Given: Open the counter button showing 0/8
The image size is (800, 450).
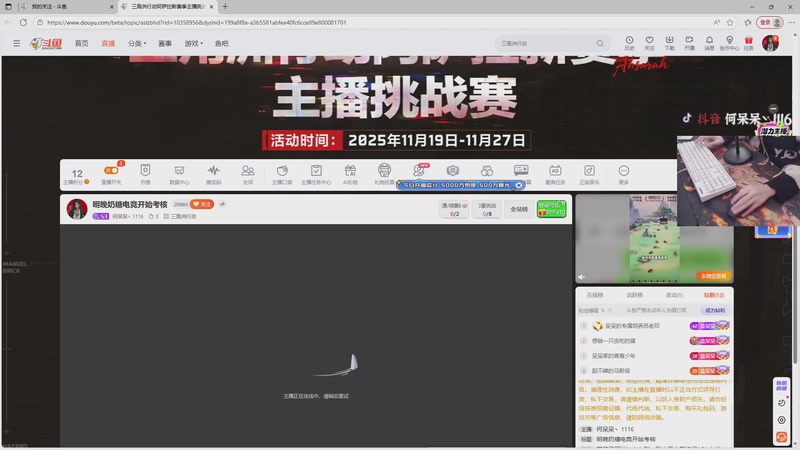Looking at the screenshot, I should coord(487,209).
